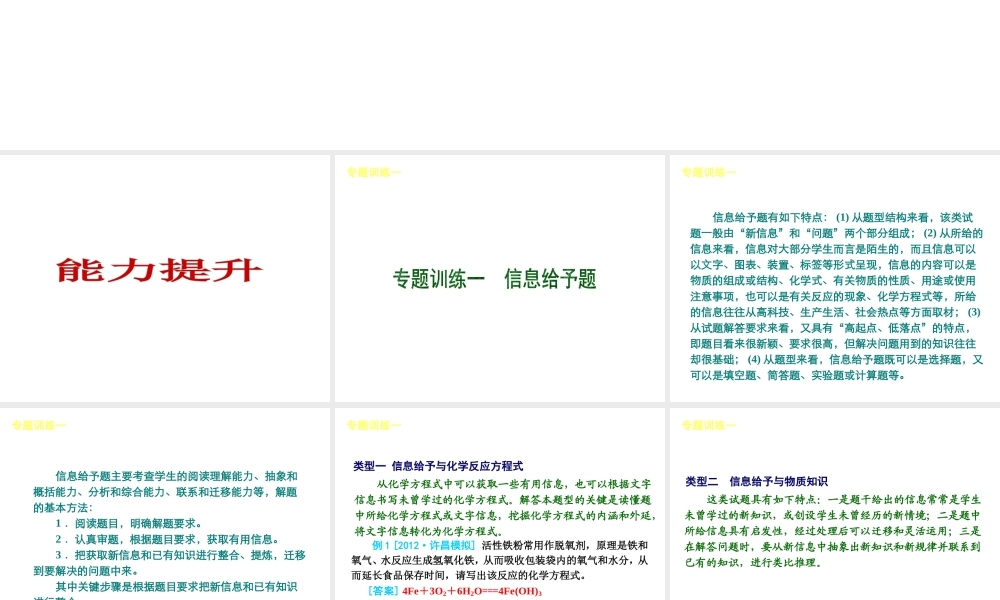Click the line 1．阅读题目，明确解题要求
This screenshot has width=1000, height=600.
coord(129,523)
